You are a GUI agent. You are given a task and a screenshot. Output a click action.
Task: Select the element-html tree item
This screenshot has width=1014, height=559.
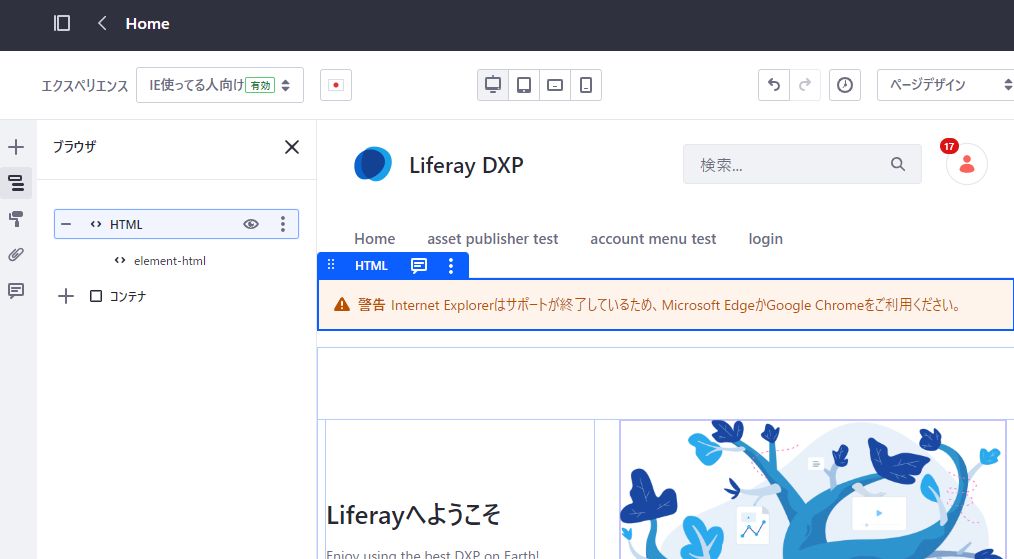pyautogui.click(x=169, y=261)
